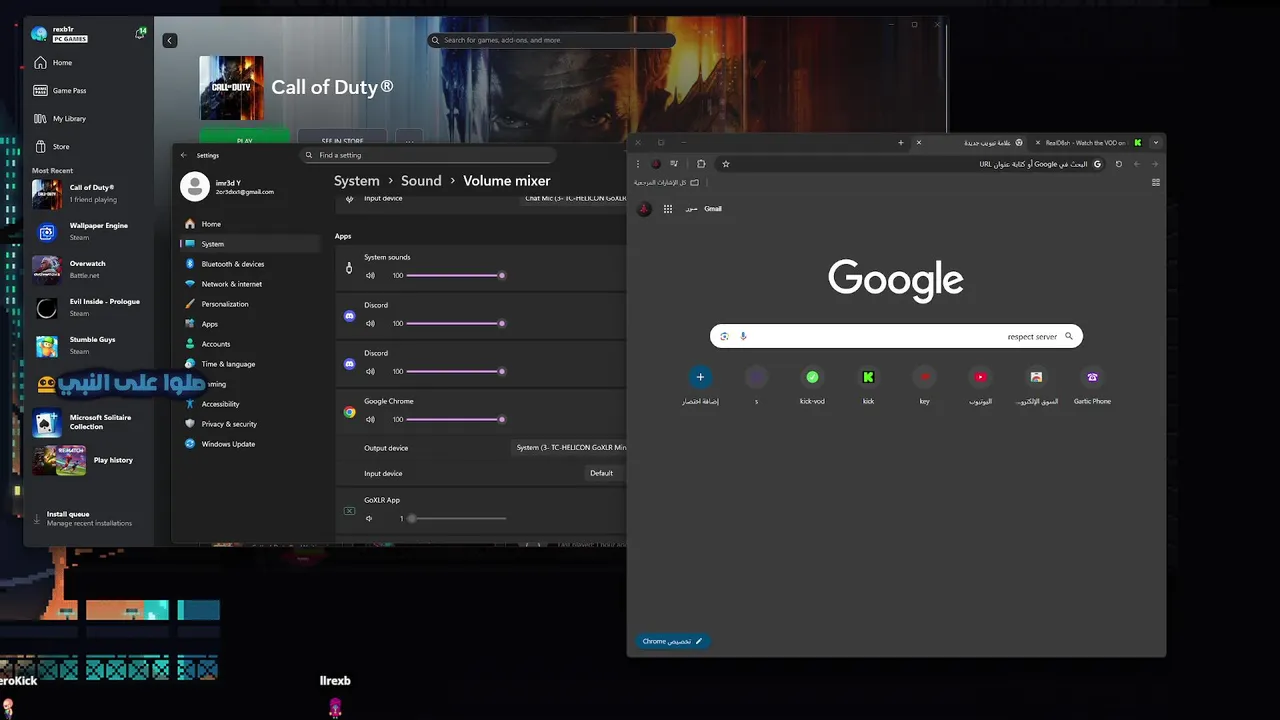
Task: Open the rexb1r Xbox profile avatar
Action: [x=39, y=34]
